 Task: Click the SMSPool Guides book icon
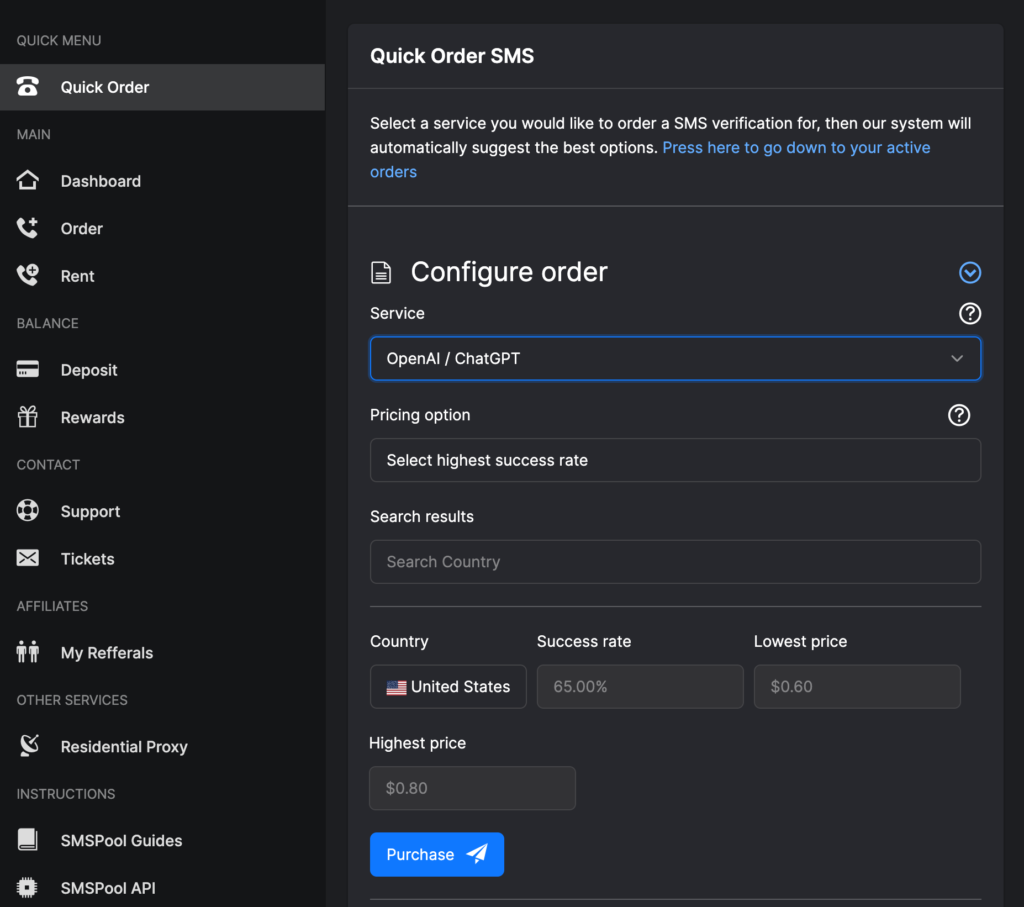pyautogui.click(x=27, y=840)
